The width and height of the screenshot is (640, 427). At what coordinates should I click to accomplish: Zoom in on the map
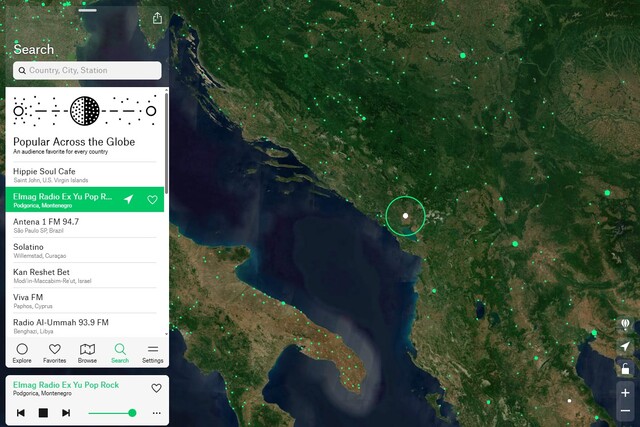coord(625,393)
